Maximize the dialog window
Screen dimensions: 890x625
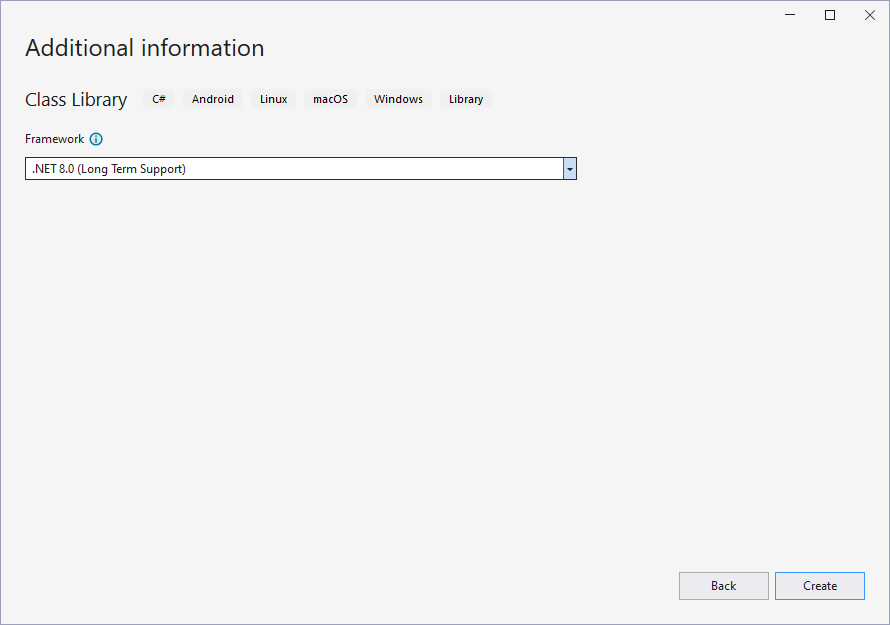tap(830, 15)
